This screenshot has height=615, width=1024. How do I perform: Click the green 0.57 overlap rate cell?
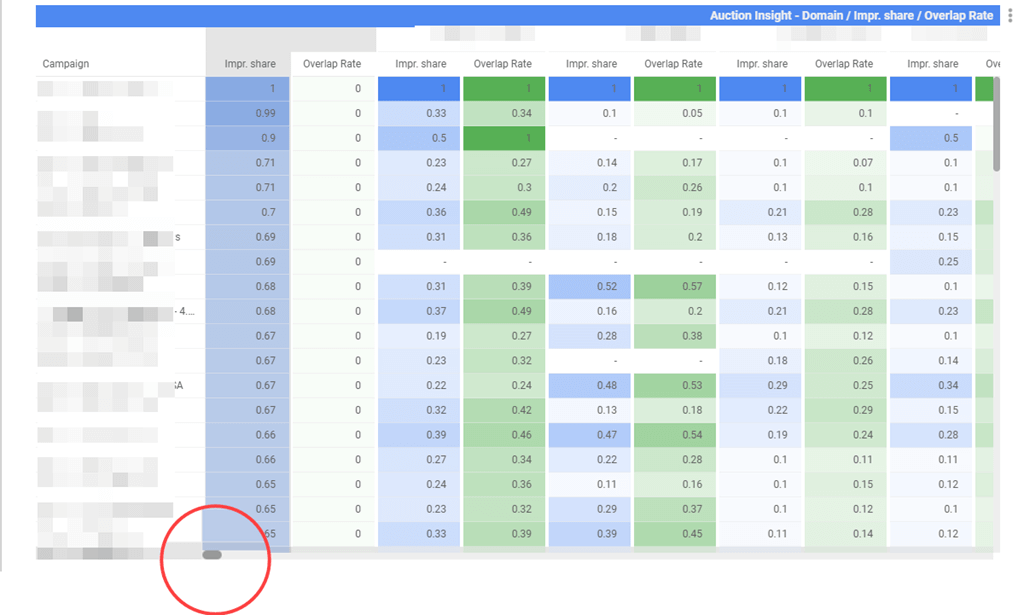coord(674,286)
